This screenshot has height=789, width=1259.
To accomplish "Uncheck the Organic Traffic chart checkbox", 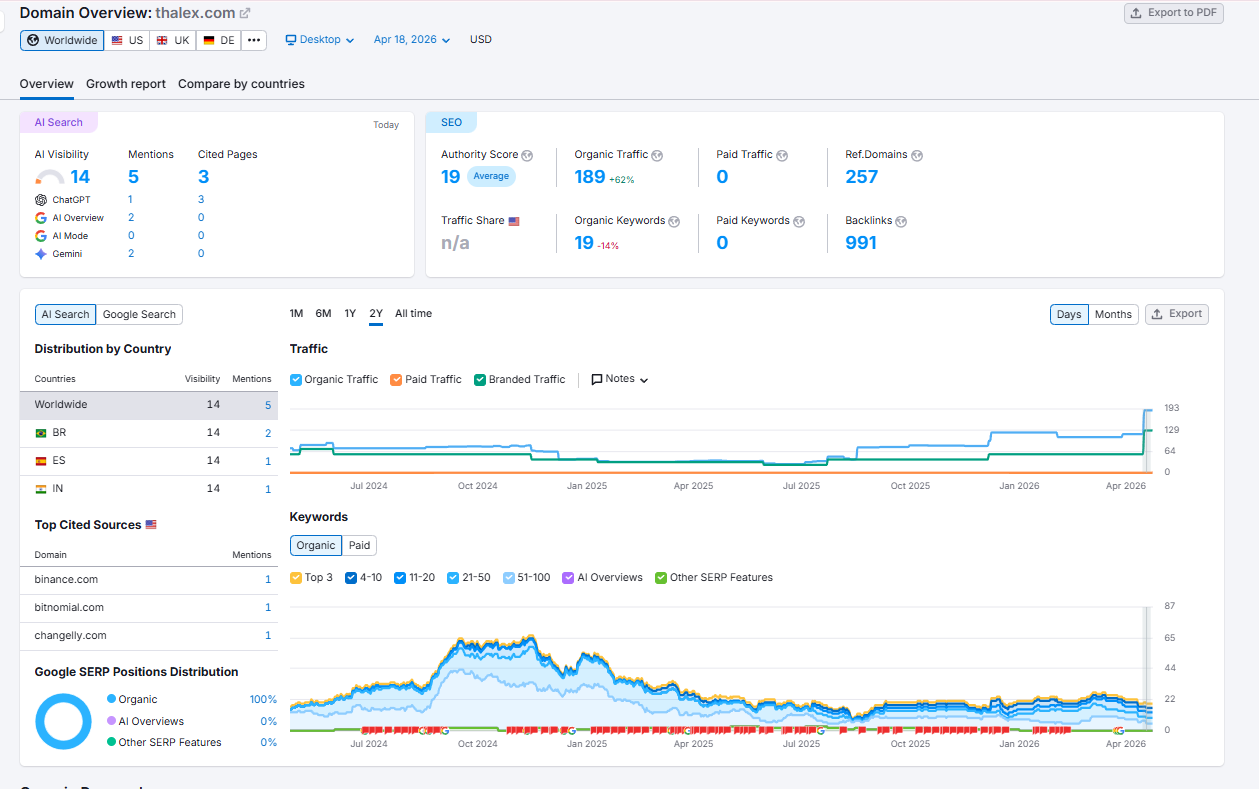I will tap(296, 380).
